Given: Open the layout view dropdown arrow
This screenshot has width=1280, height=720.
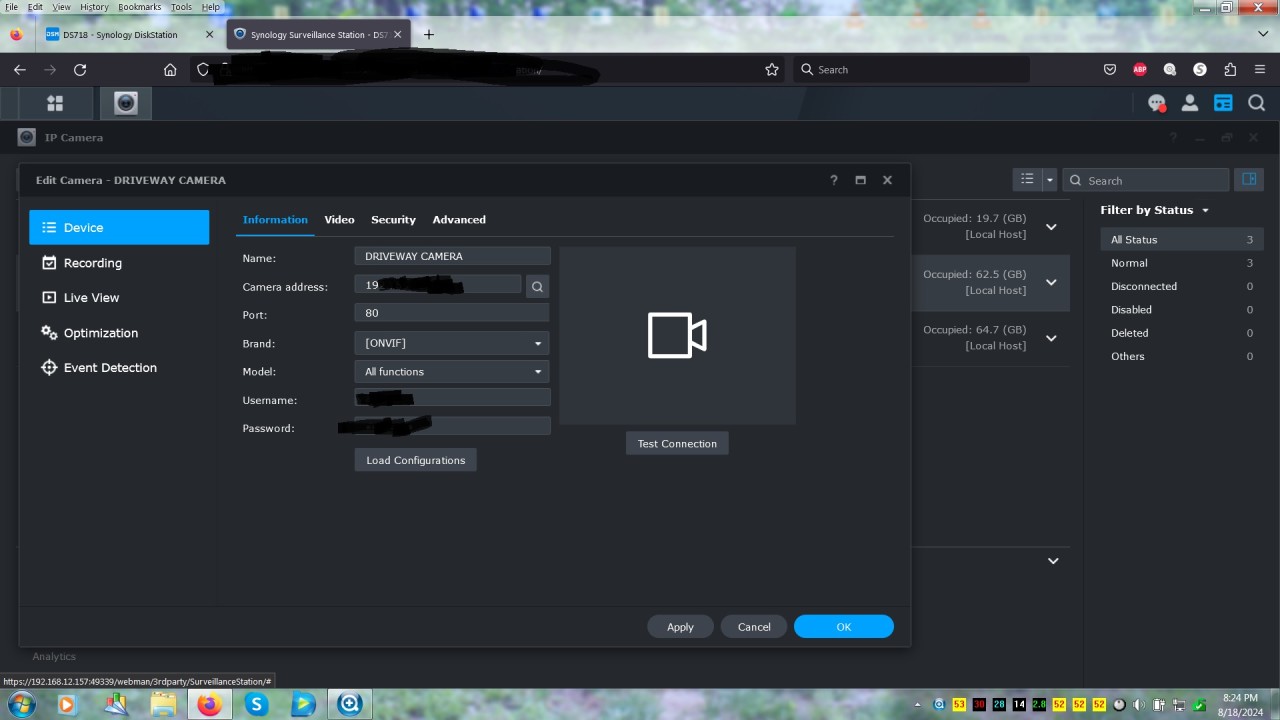Looking at the screenshot, I should (1049, 180).
